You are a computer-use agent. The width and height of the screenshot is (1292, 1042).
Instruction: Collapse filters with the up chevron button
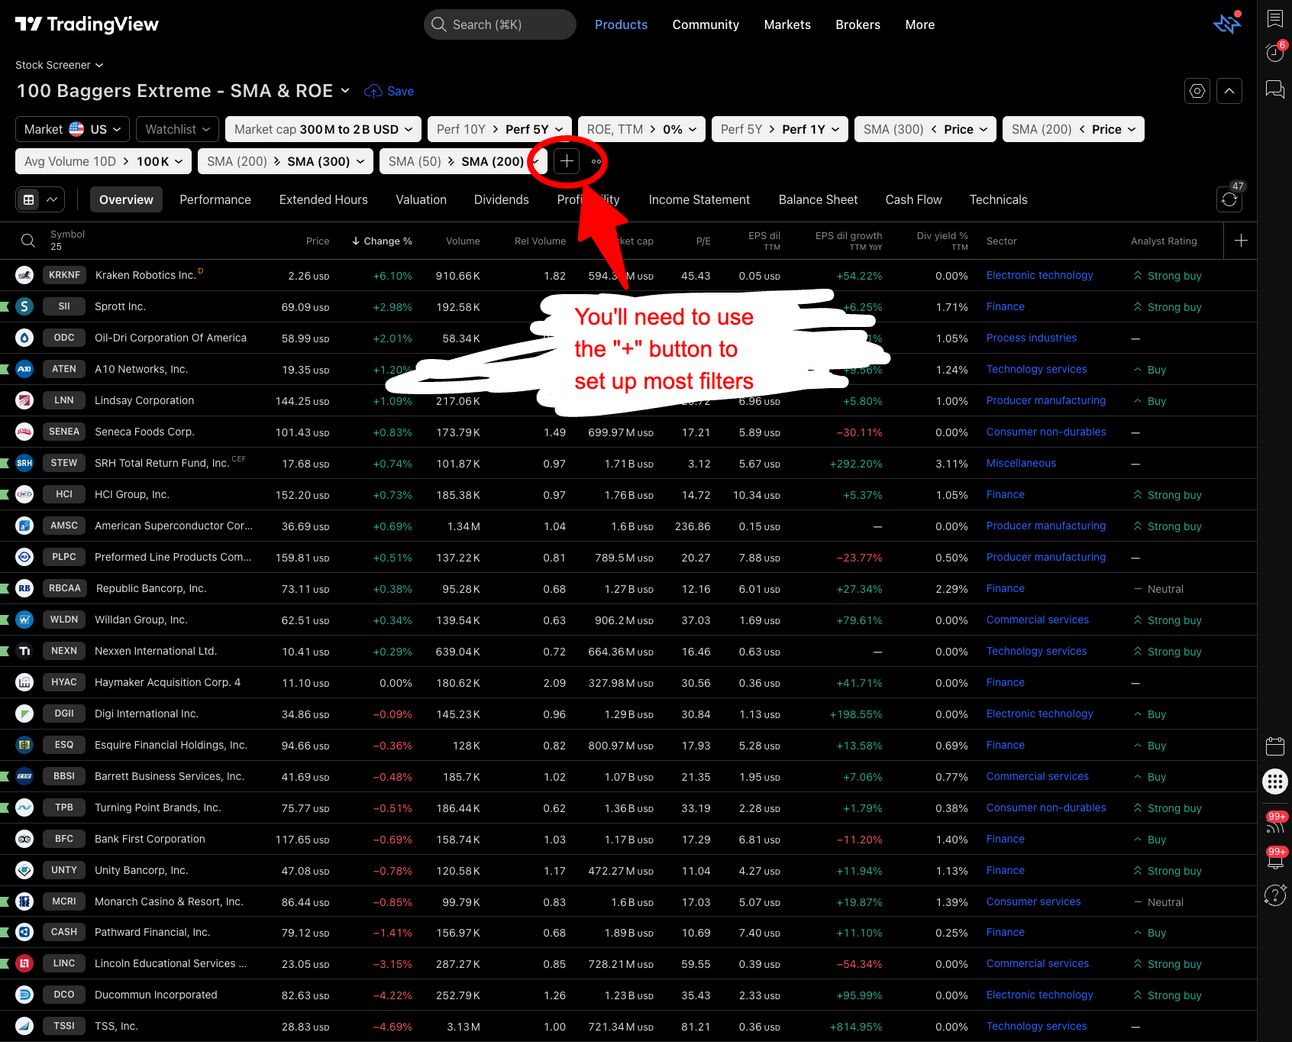point(1229,91)
